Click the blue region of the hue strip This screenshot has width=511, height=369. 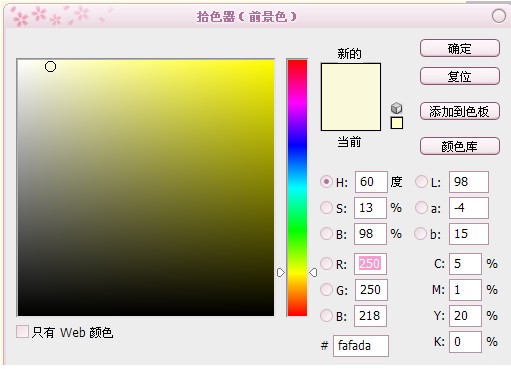pyautogui.click(x=297, y=145)
